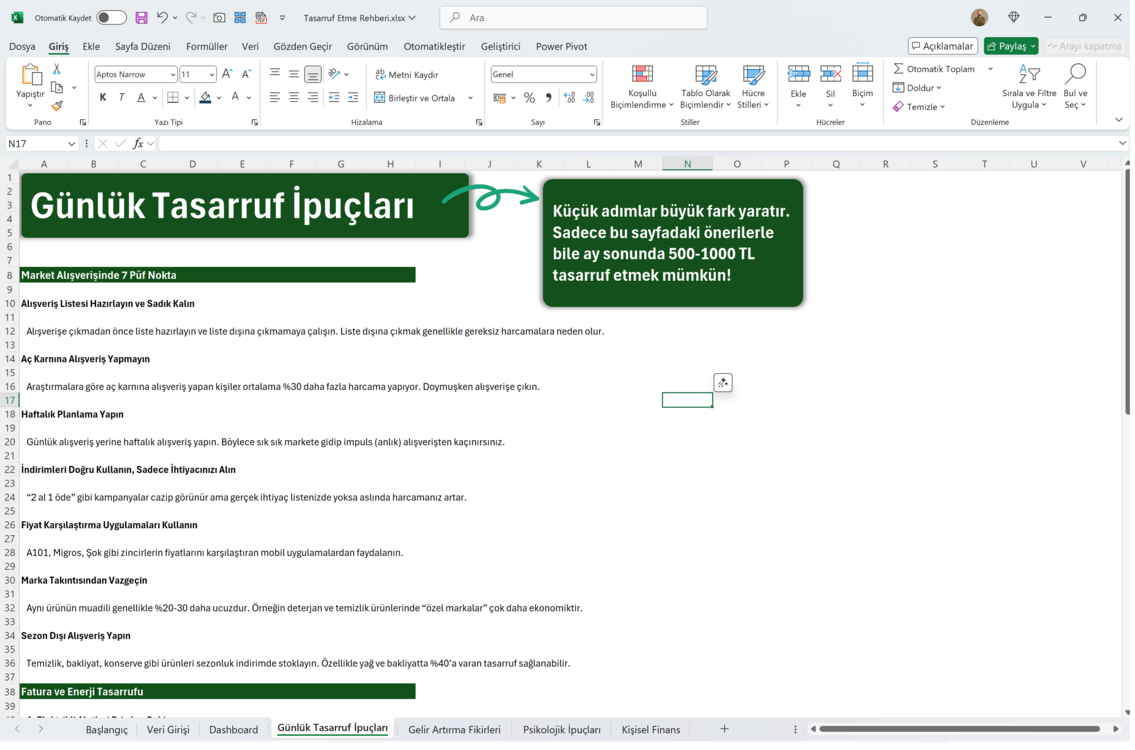
Task: Switch to the Formüller ribbon tab
Action: pyautogui.click(x=206, y=46)
